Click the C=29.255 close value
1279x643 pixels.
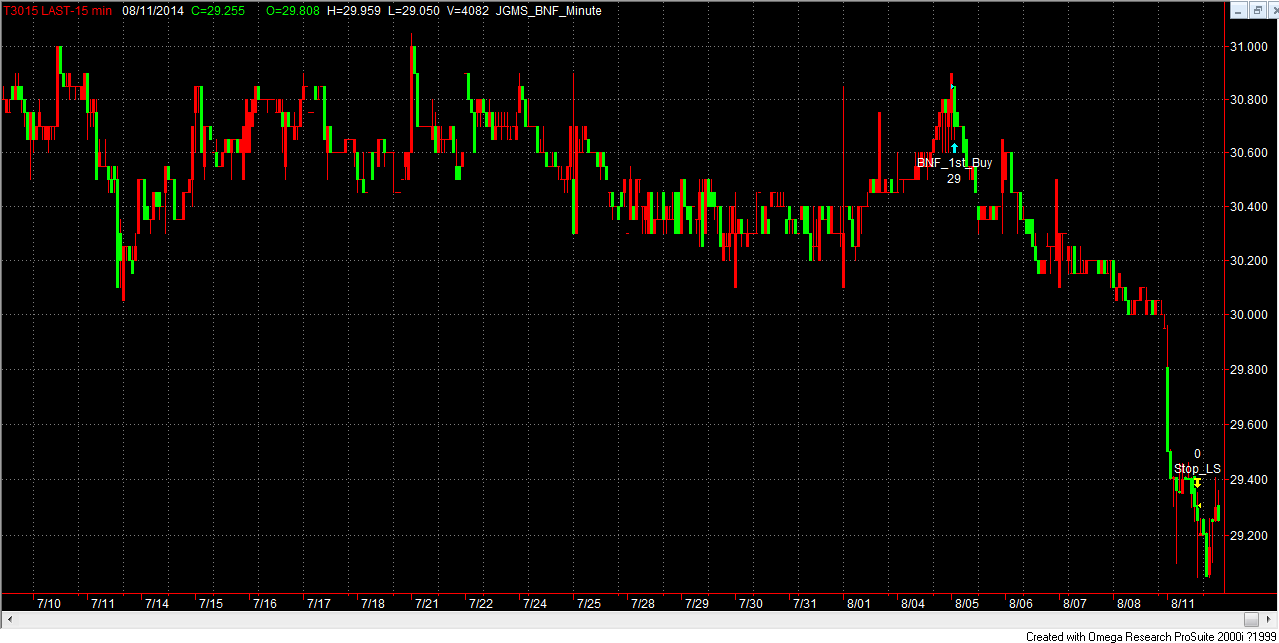click(218, 10)
